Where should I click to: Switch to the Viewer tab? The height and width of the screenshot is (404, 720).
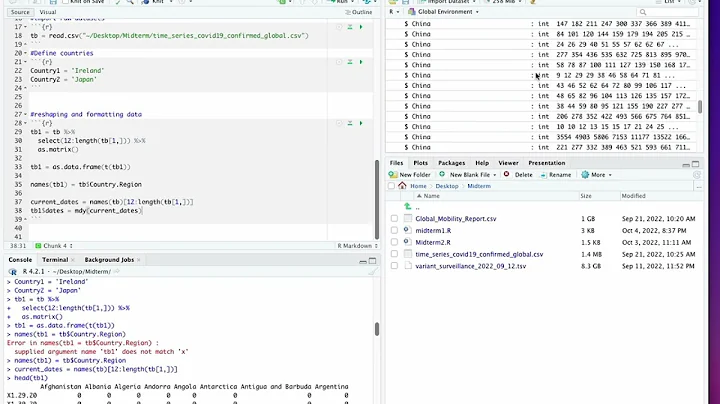pyautogui.click(x=508, y=163)
